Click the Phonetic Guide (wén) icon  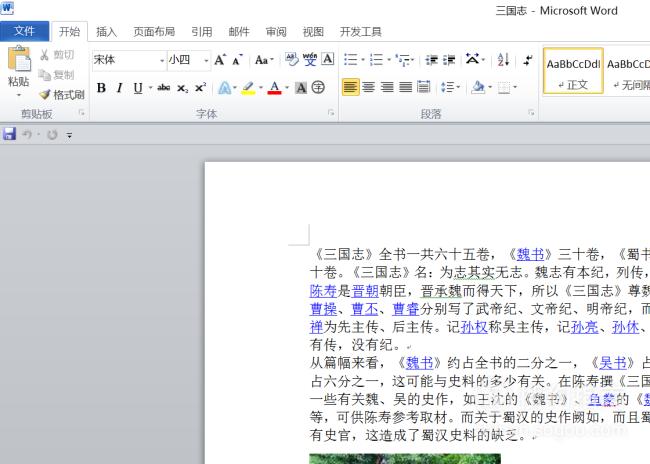310,60
